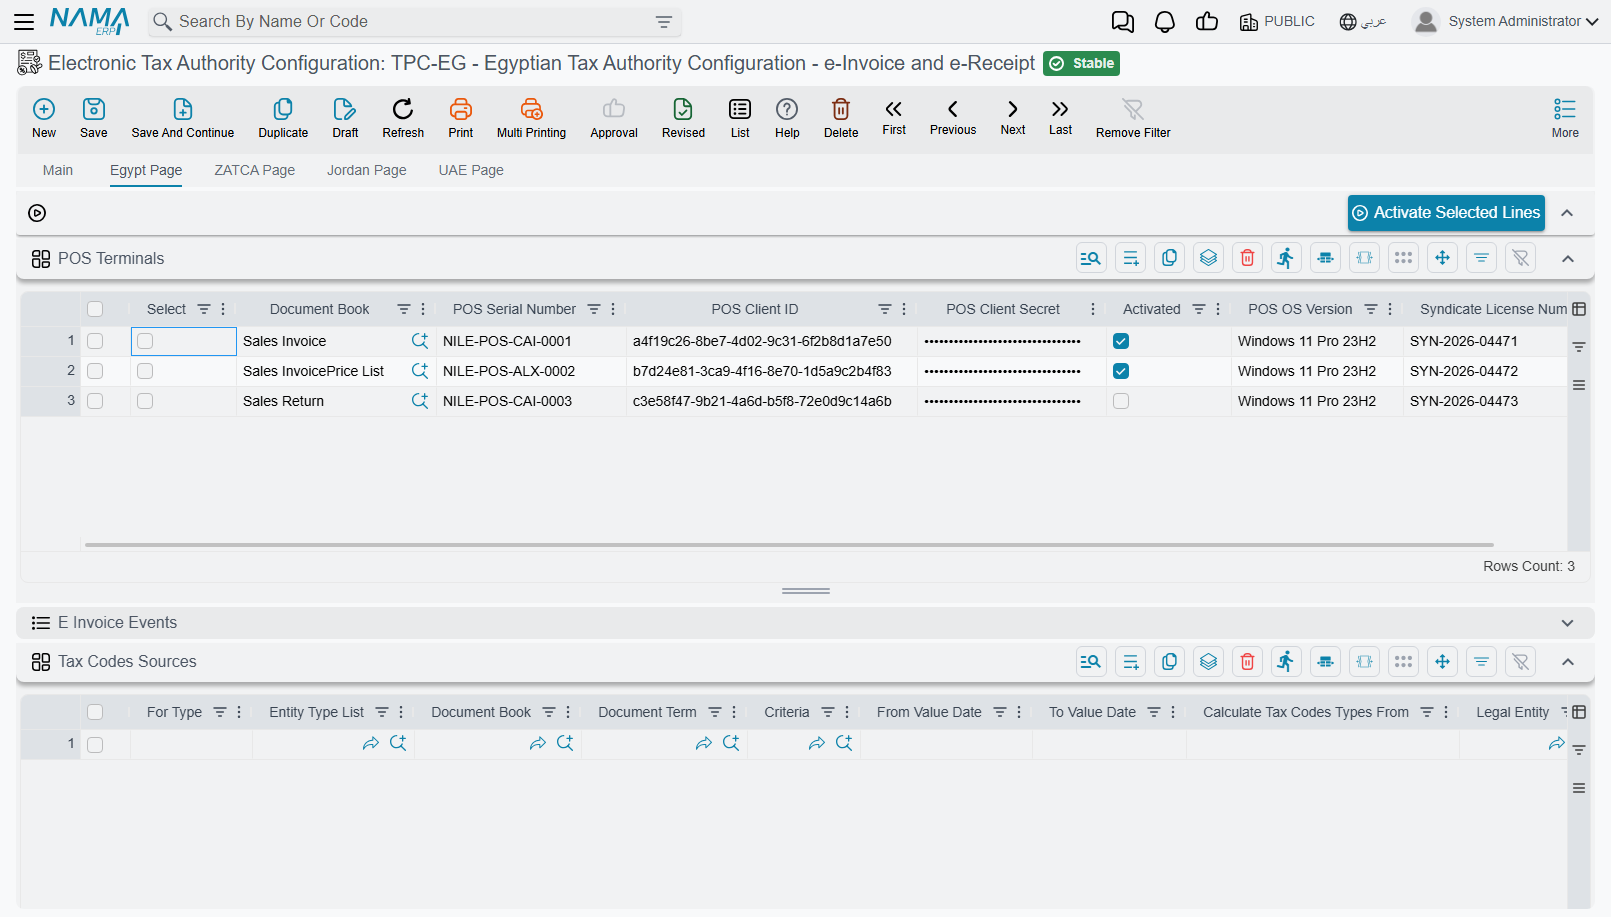1611x917 pixels.
Task: Open the Jordan Page tab
Action: point(367,170)
